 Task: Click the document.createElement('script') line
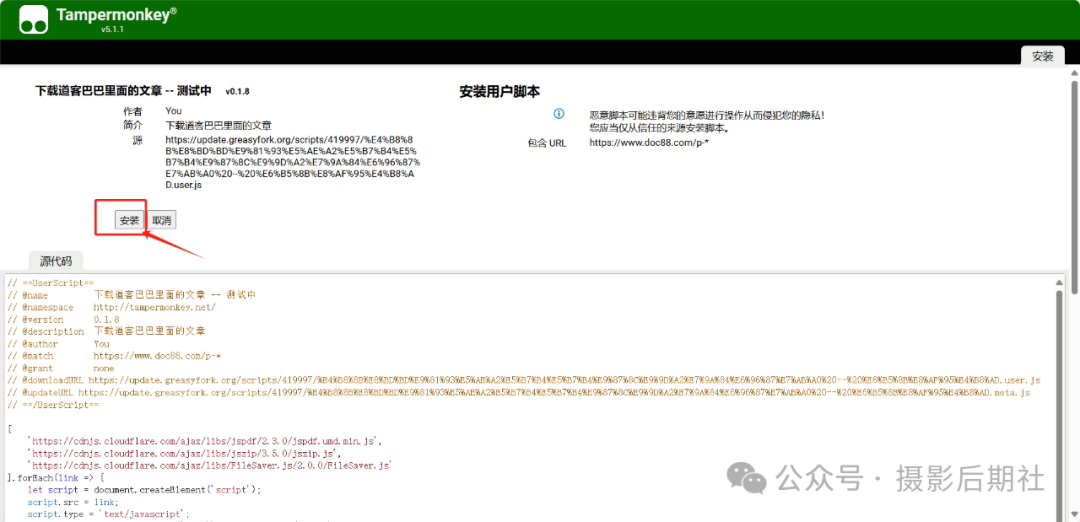click(145, 490)
